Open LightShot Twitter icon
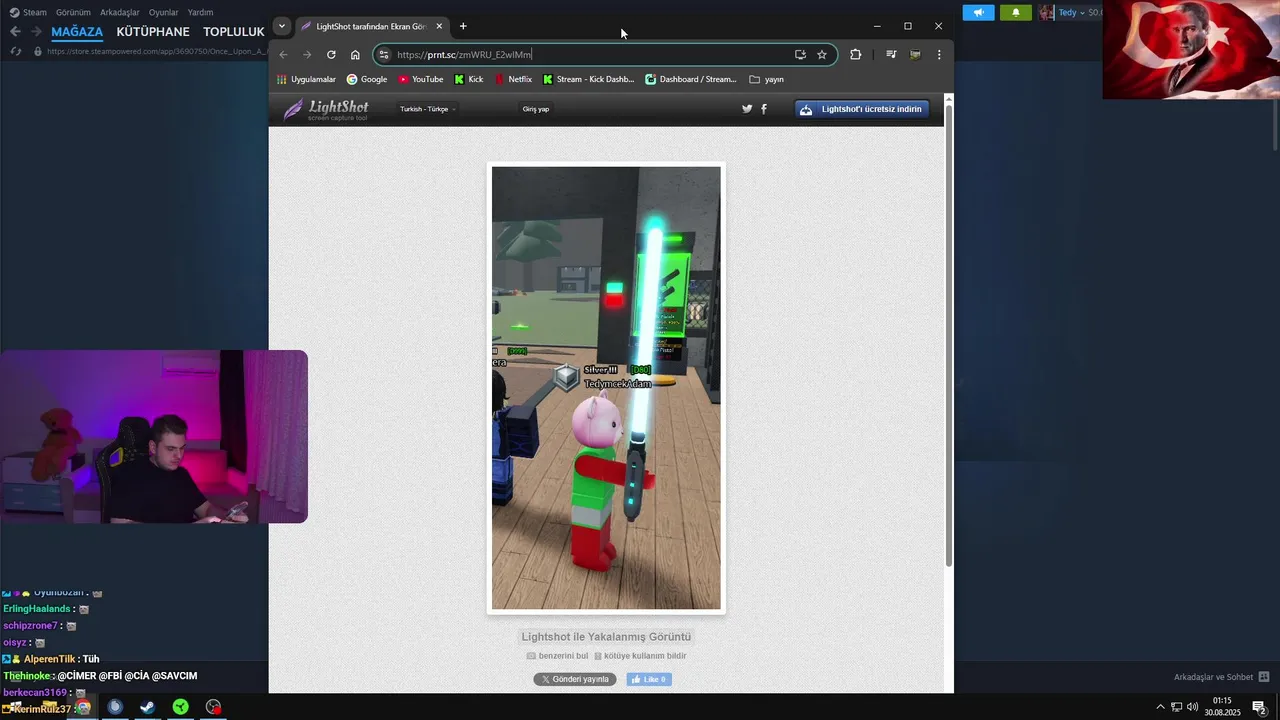Screen dimensions: 1280x720 (x=747, y=109)
